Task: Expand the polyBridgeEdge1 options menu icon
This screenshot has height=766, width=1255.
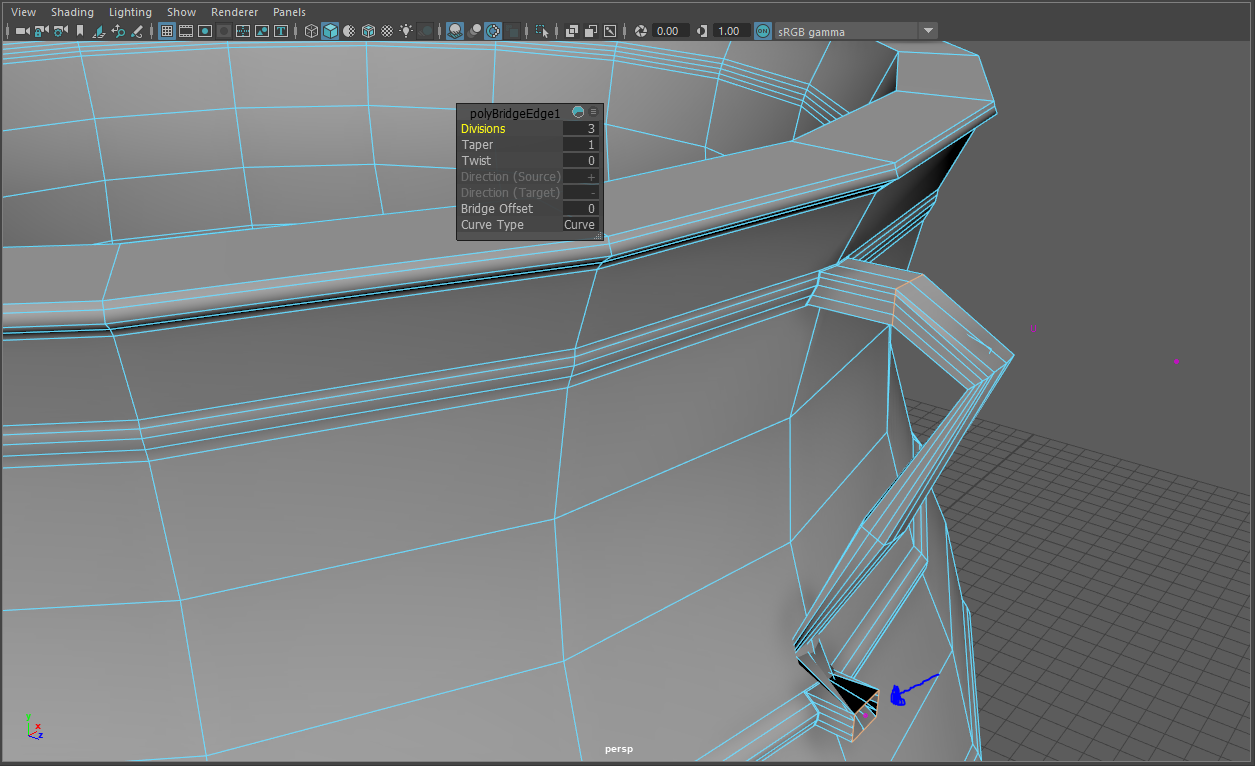Action: point(593,112)
